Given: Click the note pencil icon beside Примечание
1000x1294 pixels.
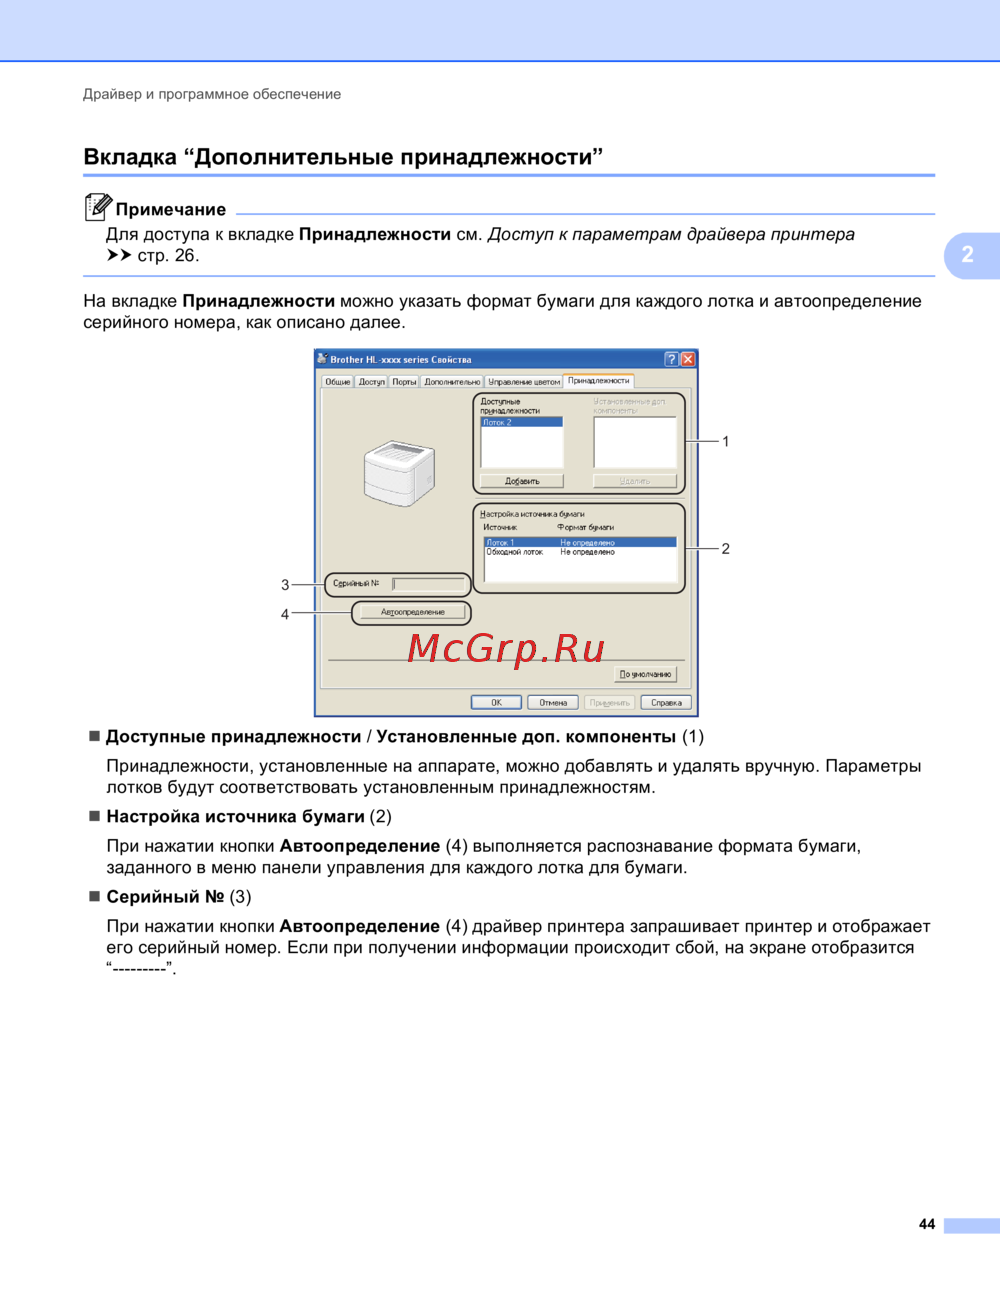Looking at the screenshot, I should pos(97,207).
